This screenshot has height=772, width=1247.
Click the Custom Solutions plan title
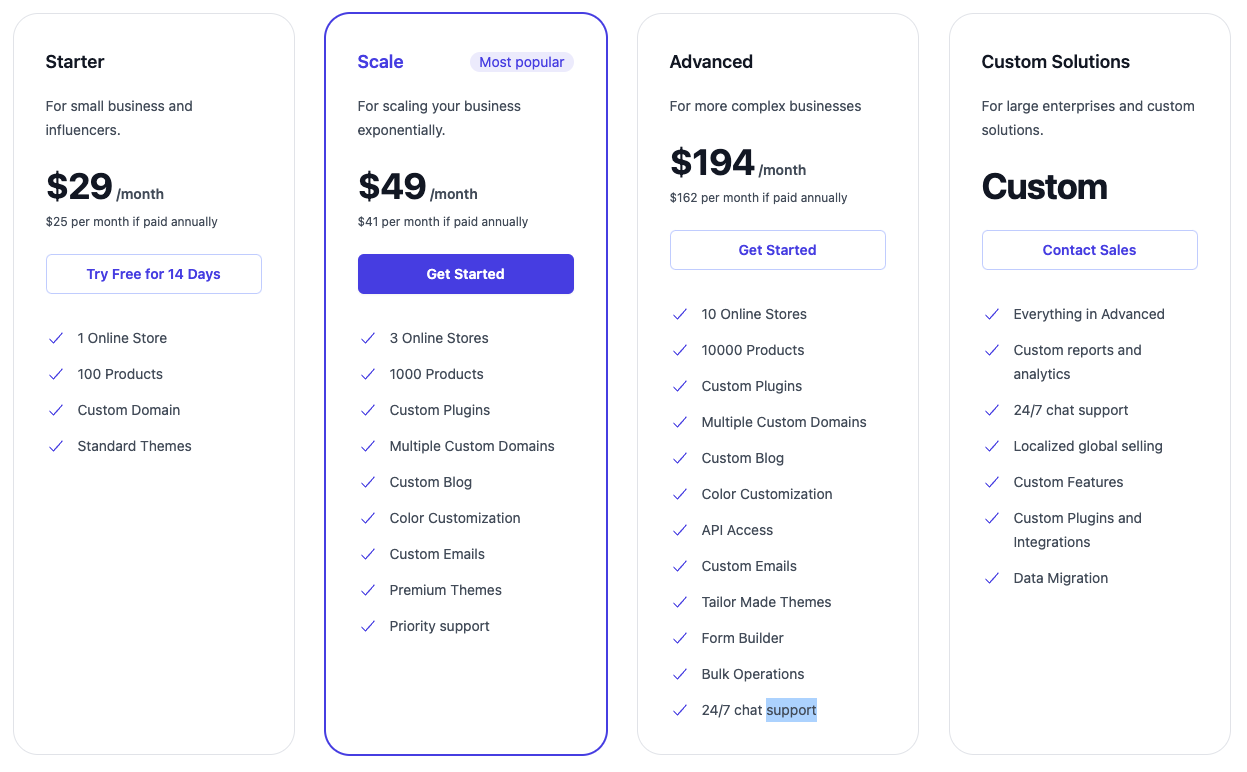pos(1055,62)
